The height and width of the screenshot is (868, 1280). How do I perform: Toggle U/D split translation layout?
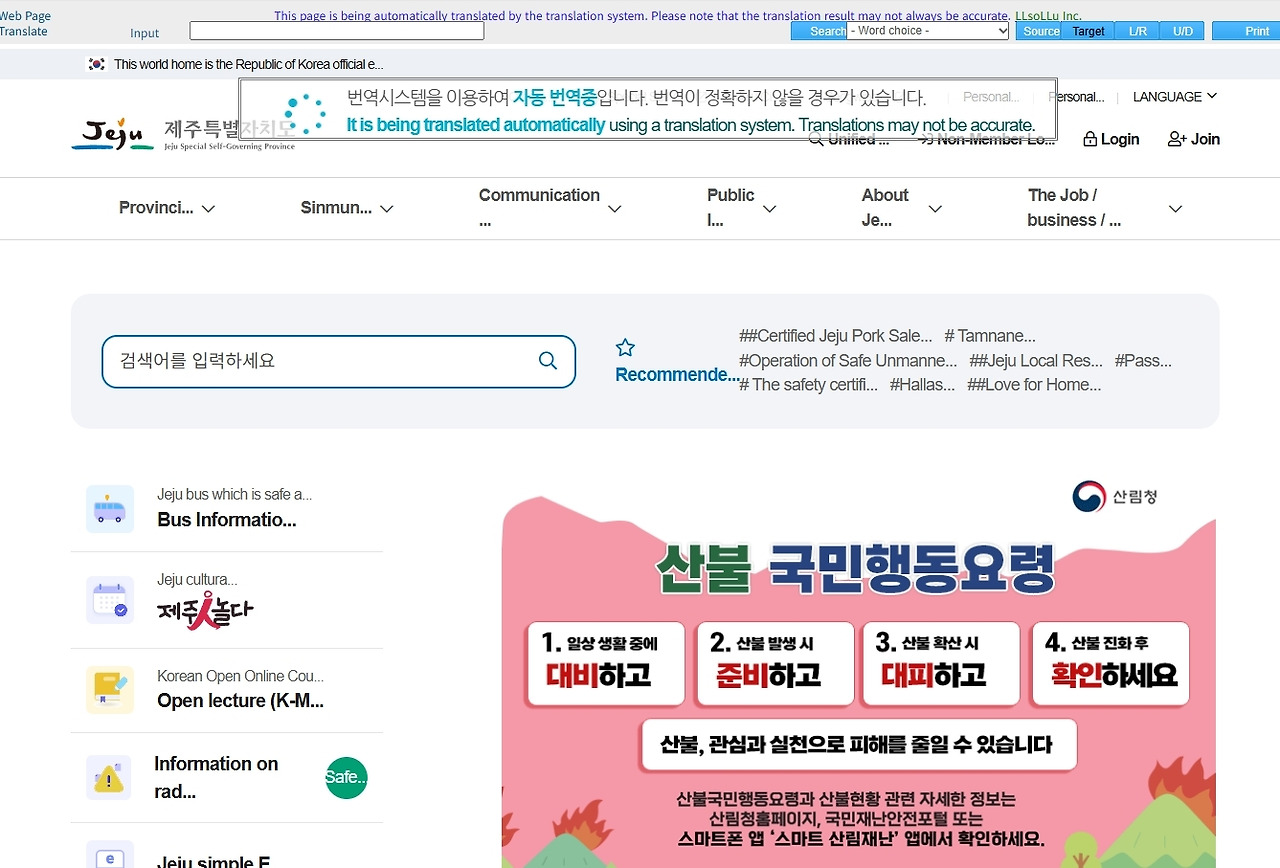[1182, 31]
